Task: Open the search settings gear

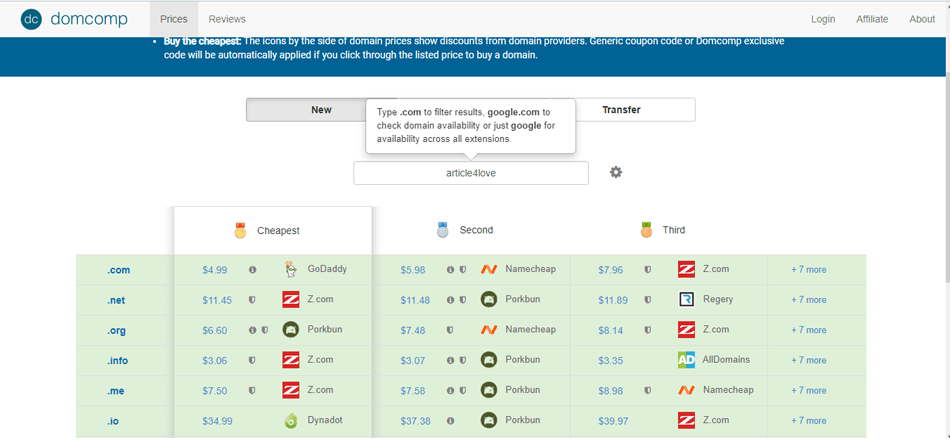Action: click(616, 173)
